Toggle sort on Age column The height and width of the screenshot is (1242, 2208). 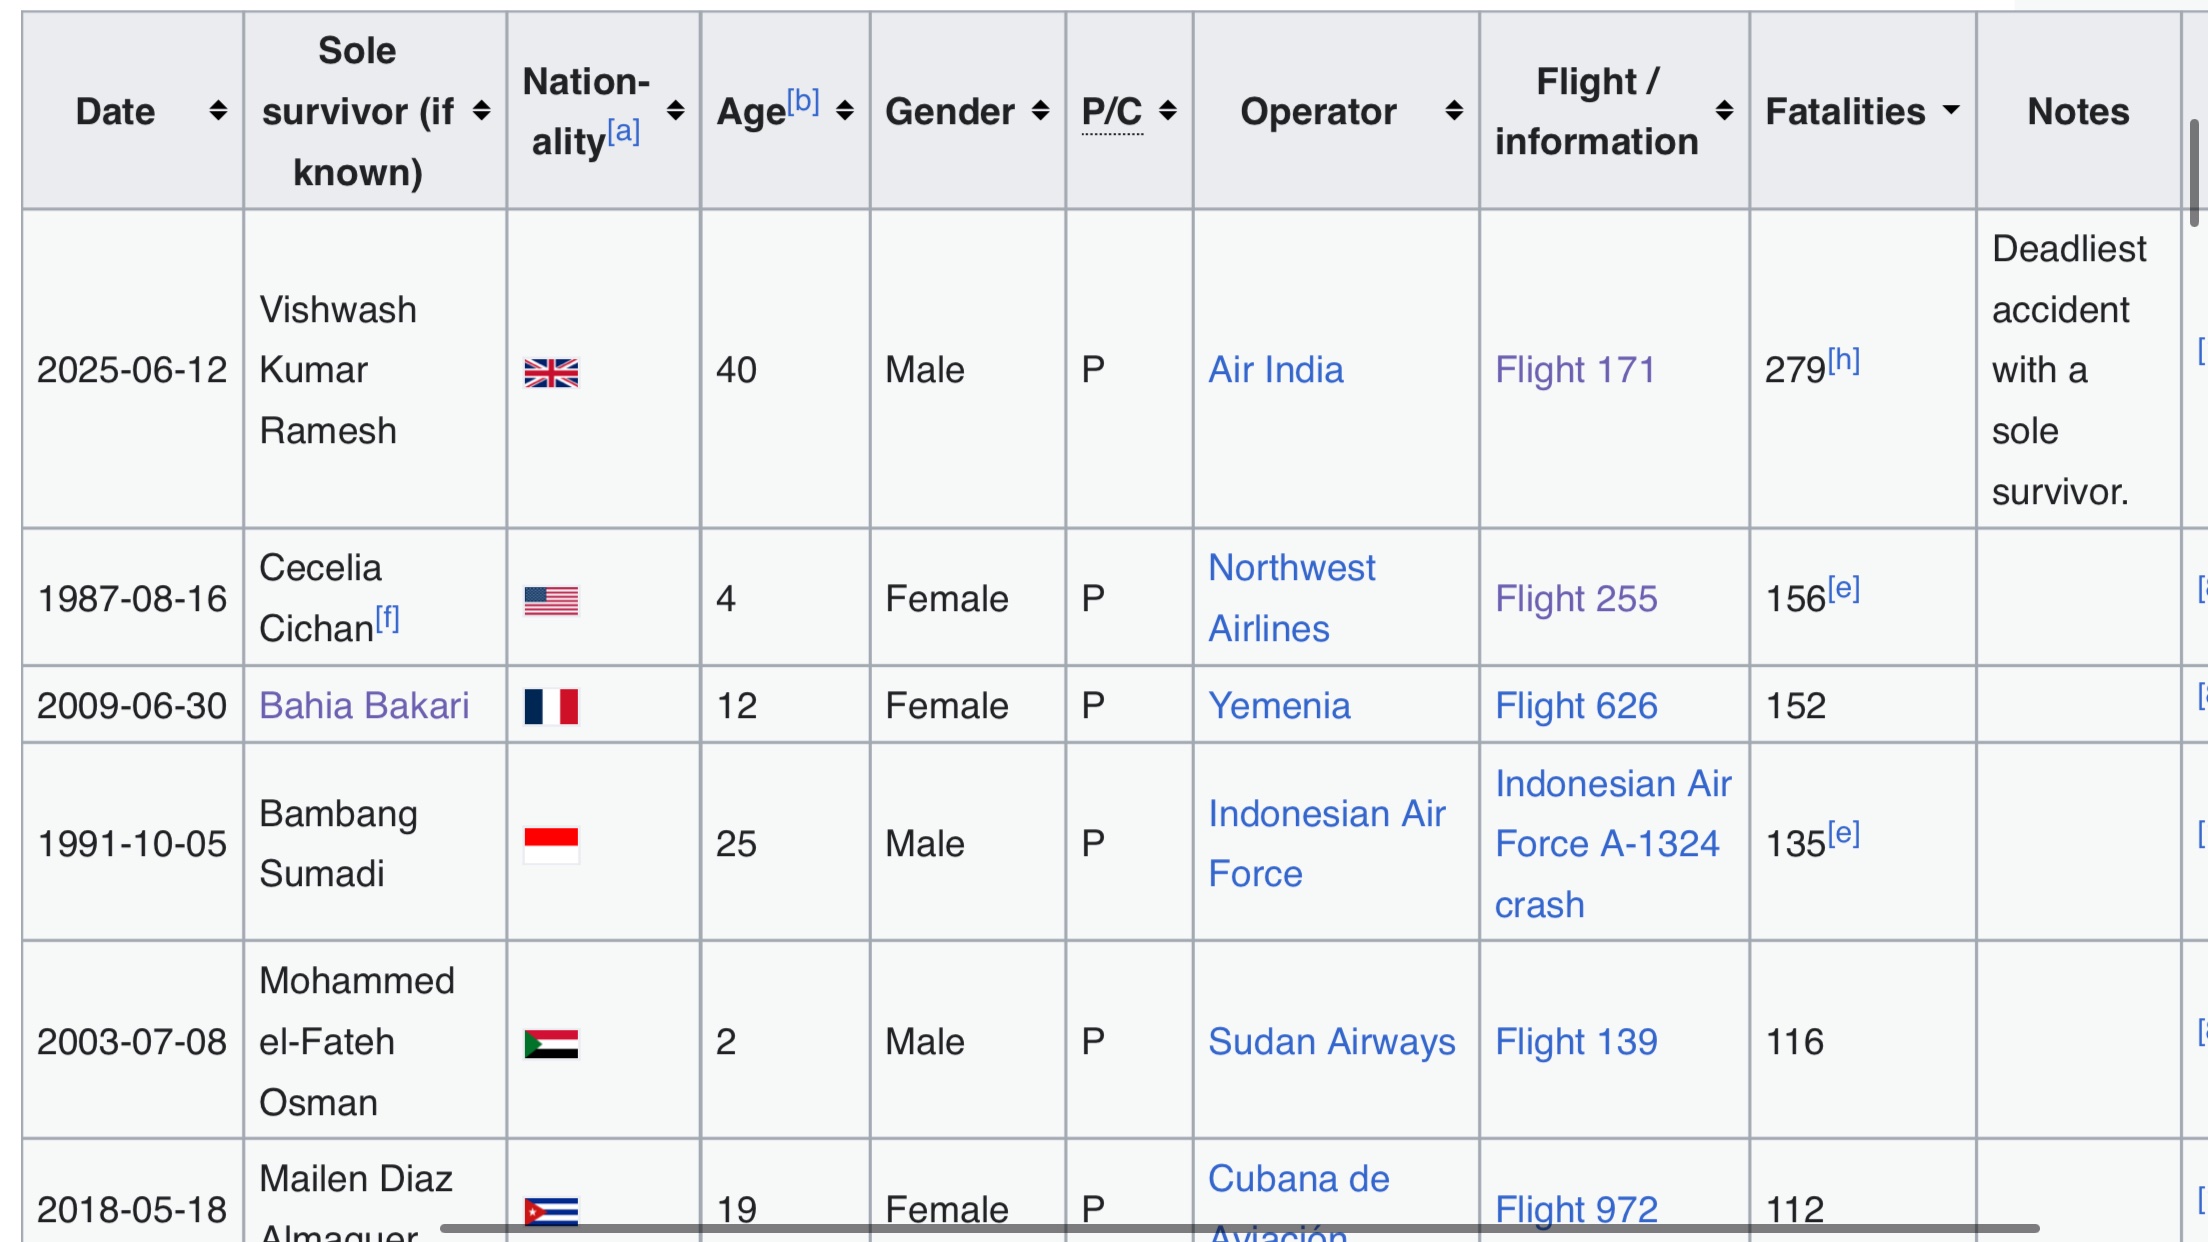tap(845, 111)
